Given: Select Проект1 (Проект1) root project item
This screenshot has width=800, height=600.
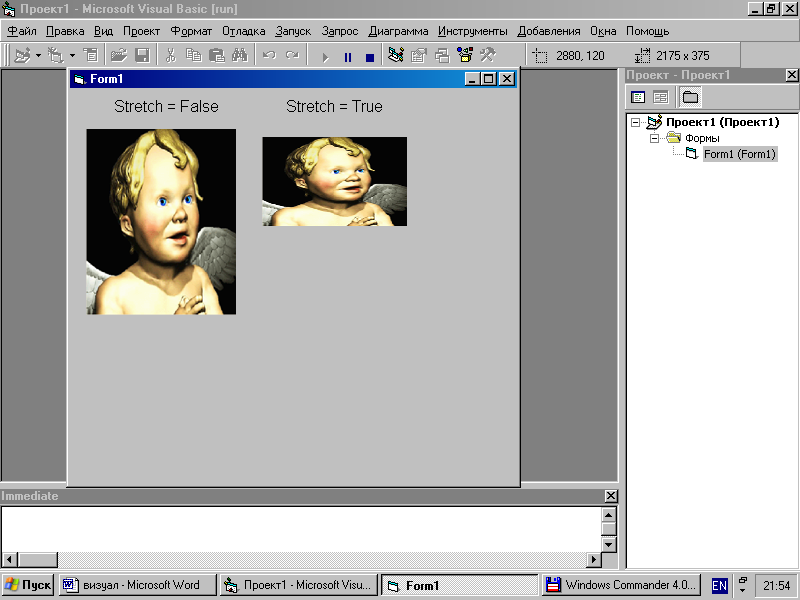Looking at the screenshot, I should [722, 122].
